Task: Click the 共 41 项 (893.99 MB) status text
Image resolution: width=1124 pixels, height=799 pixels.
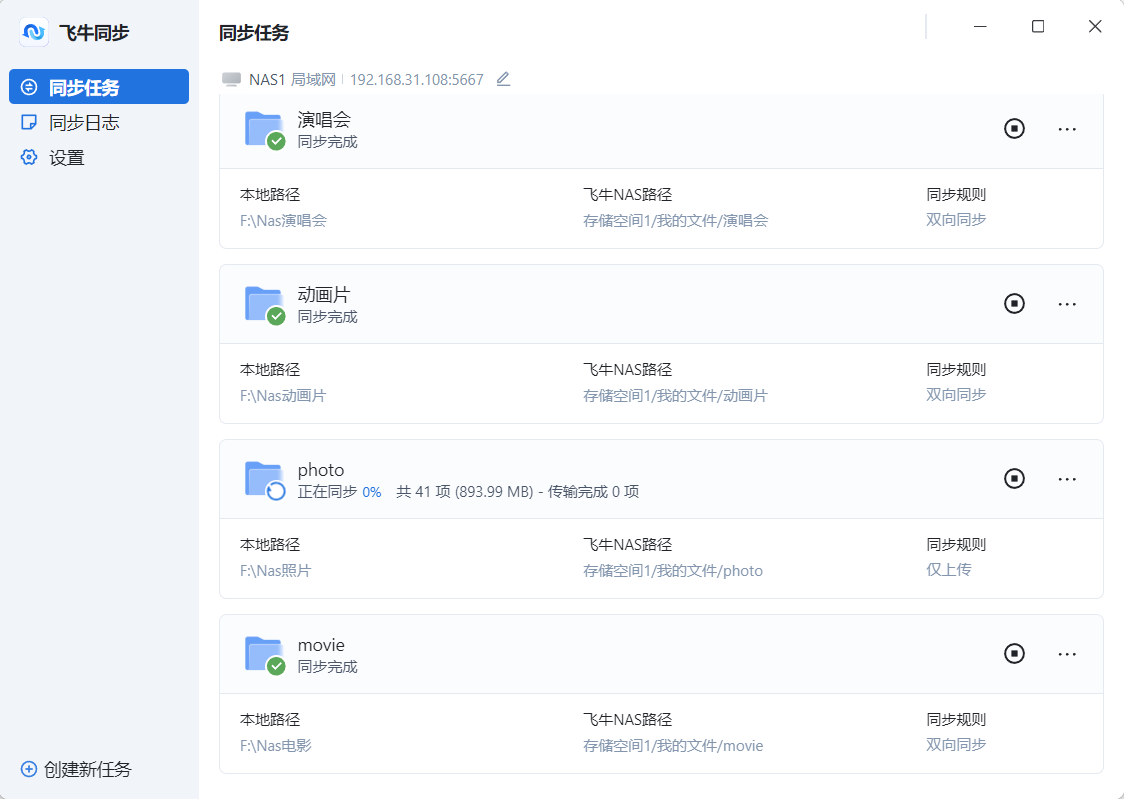Action: (x=465, y=492)
